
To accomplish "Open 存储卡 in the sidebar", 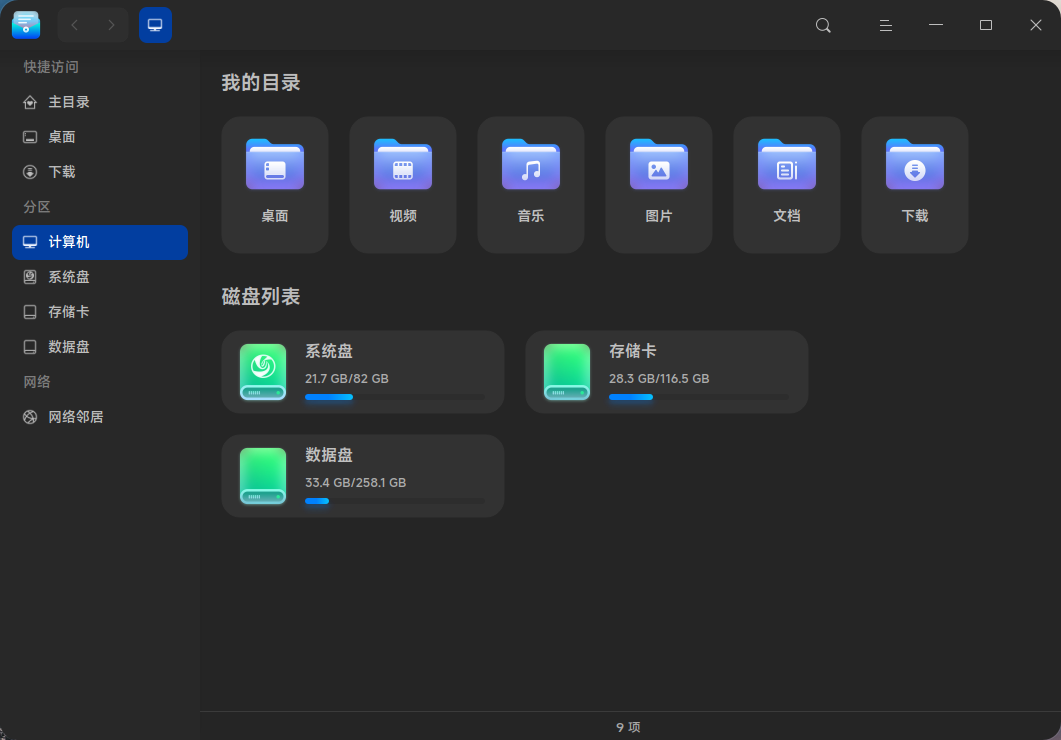I will click(x=100, y=312).
